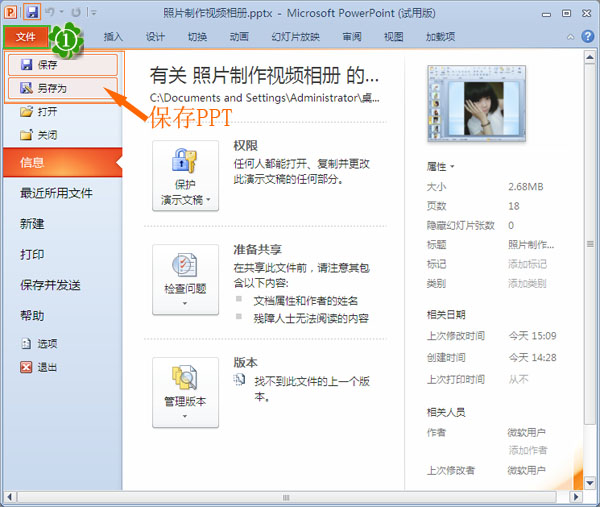The image size is (600, 507).
Task: Open the 文件 tab
Action: (x=26, y=37)
